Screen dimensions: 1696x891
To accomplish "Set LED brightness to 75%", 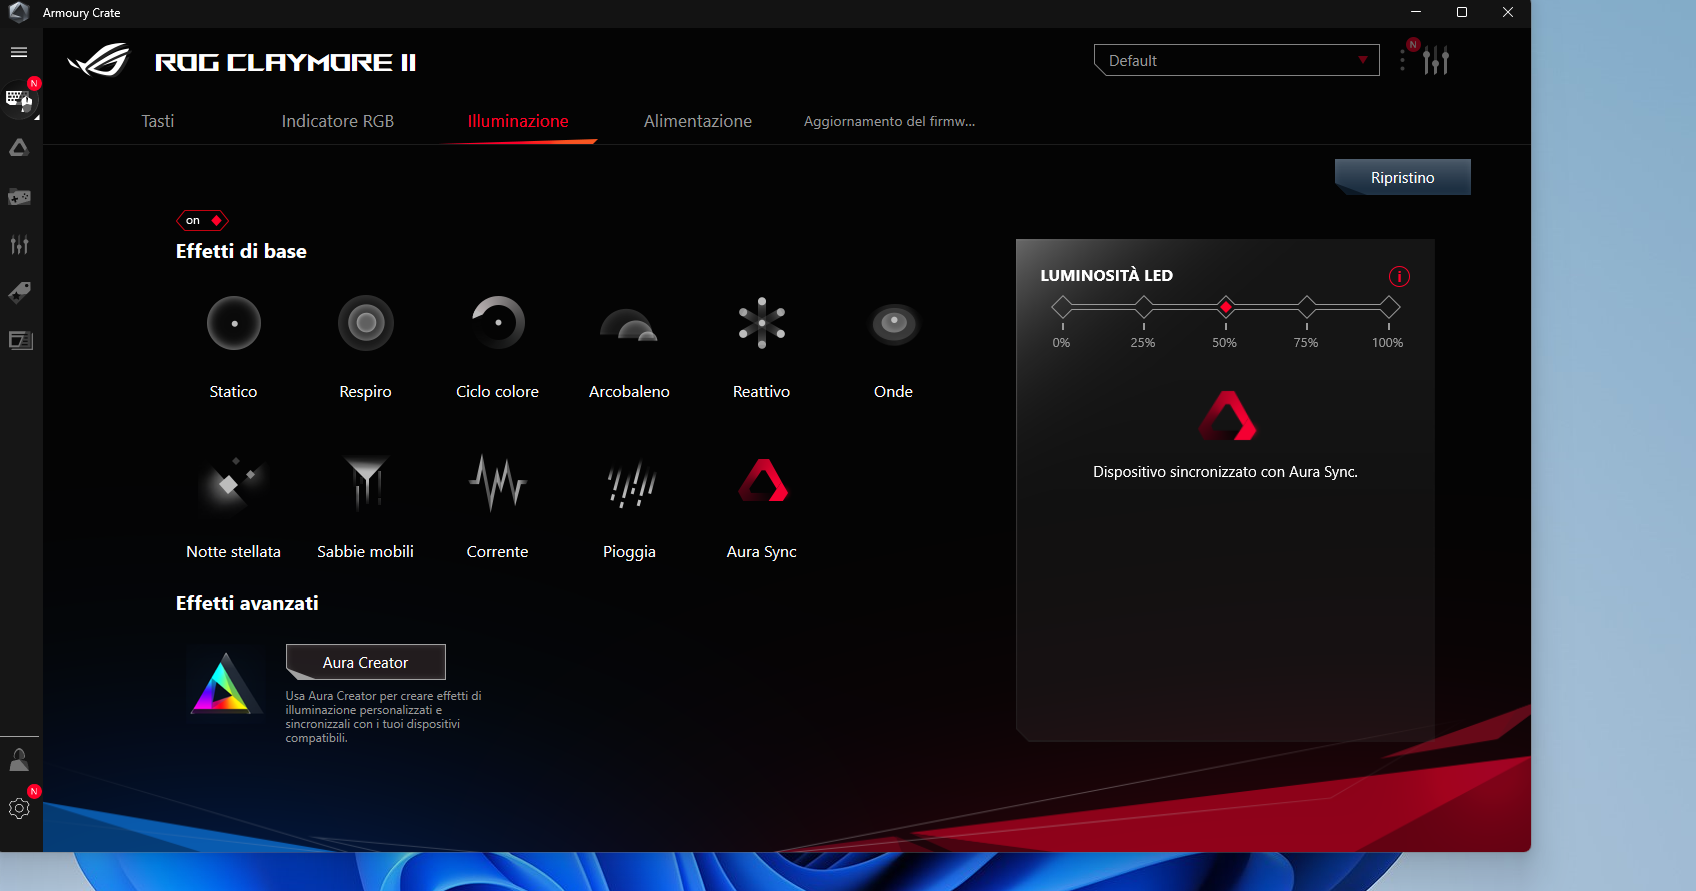I will pyautogui.click(x=1307, y=307).
